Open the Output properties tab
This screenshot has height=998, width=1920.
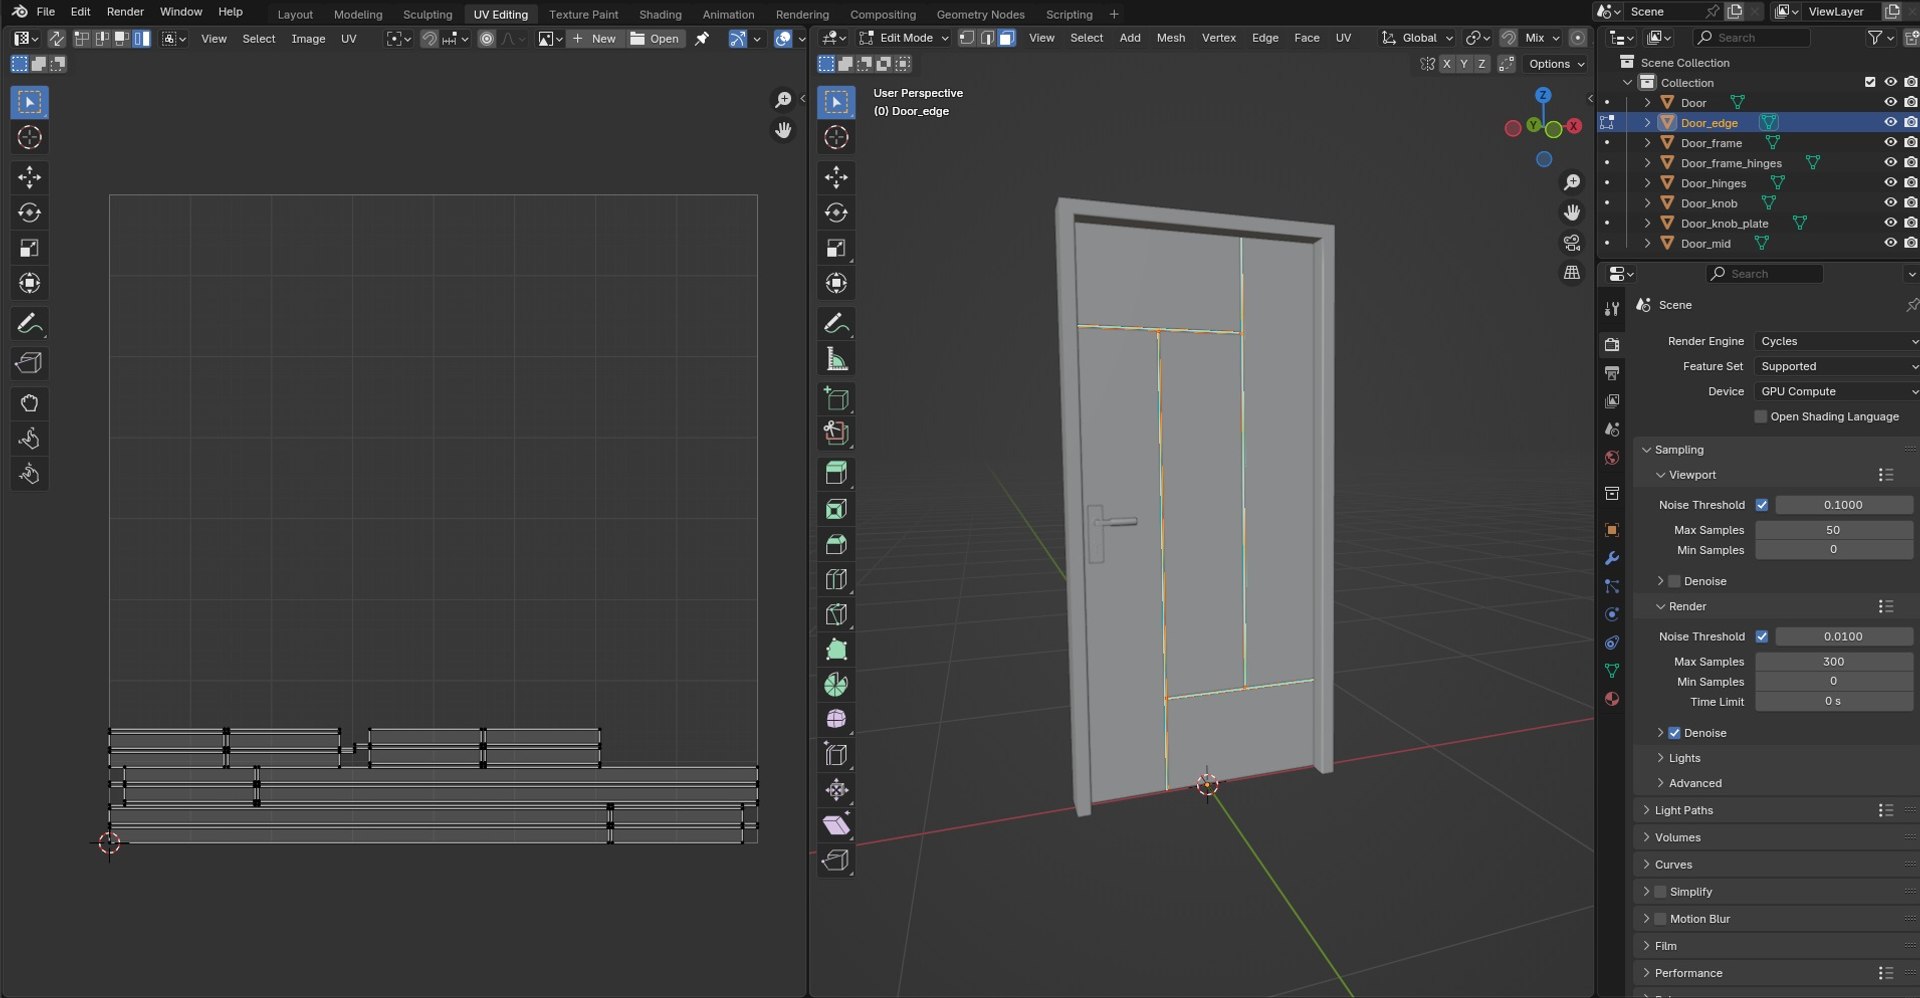(x=1611, y=373)
